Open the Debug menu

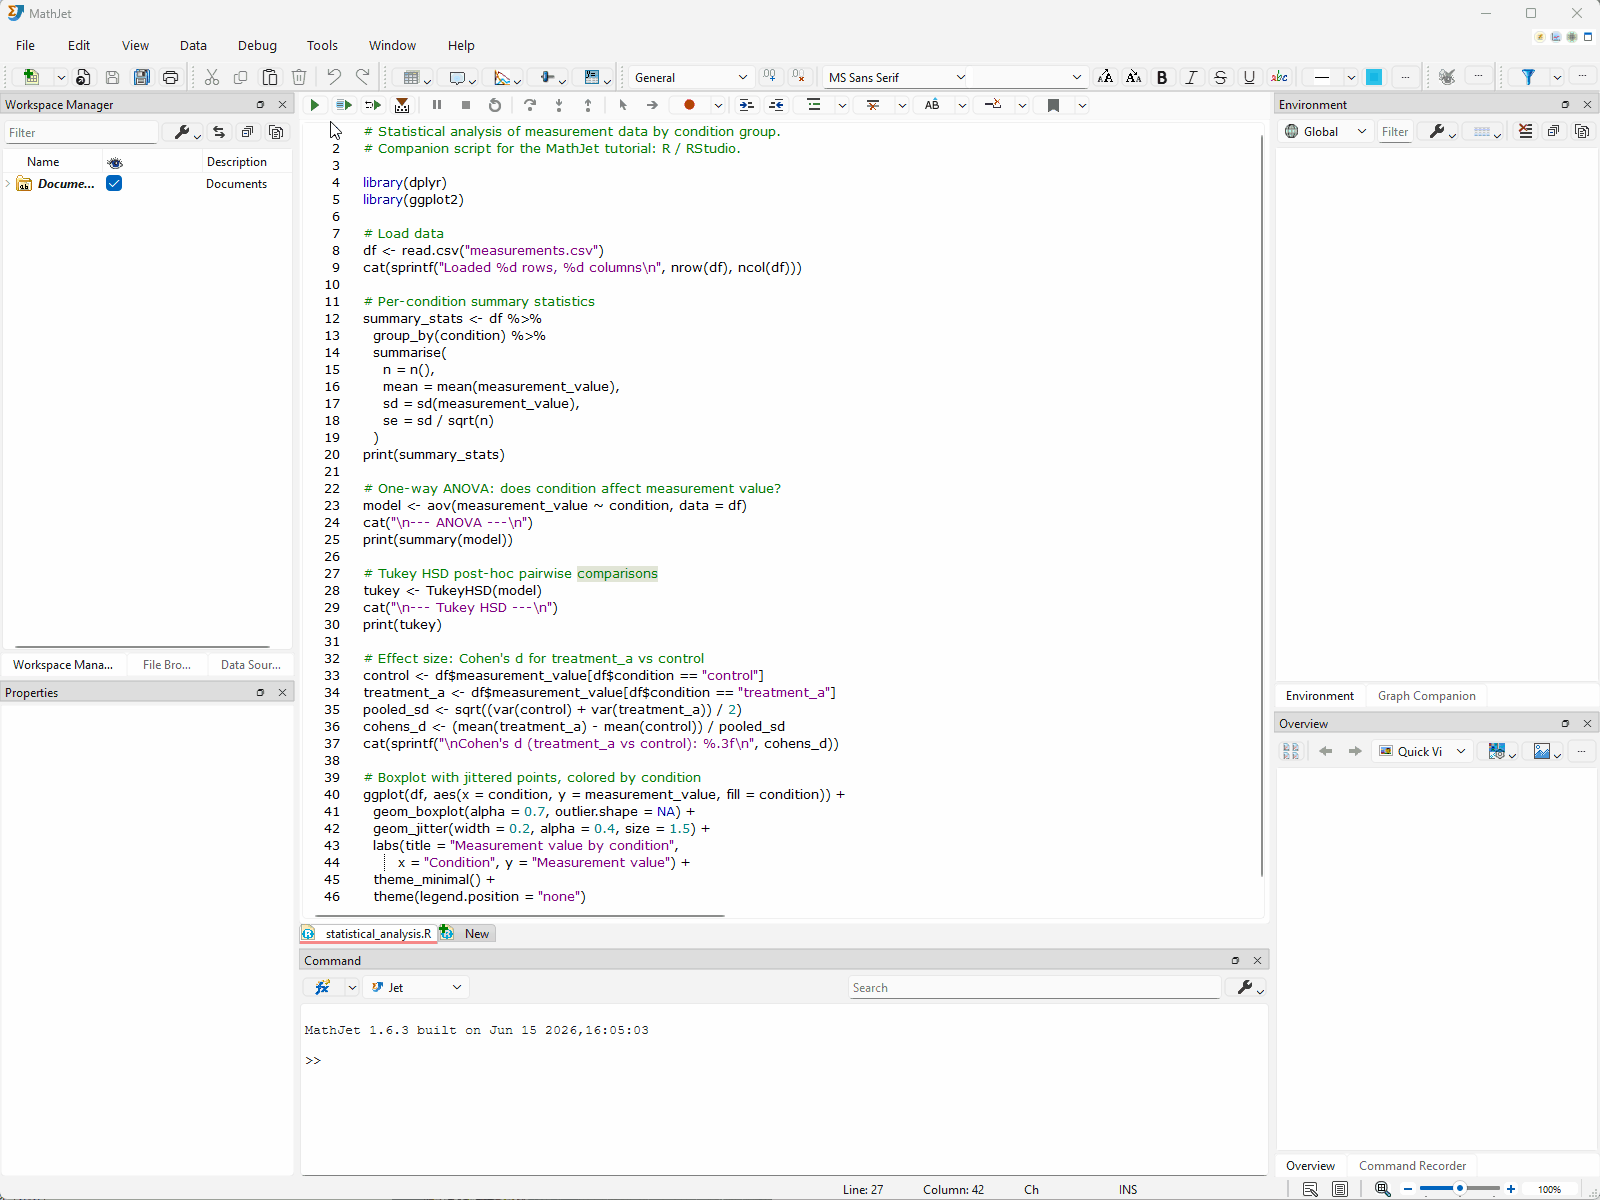tap(257, 45)
